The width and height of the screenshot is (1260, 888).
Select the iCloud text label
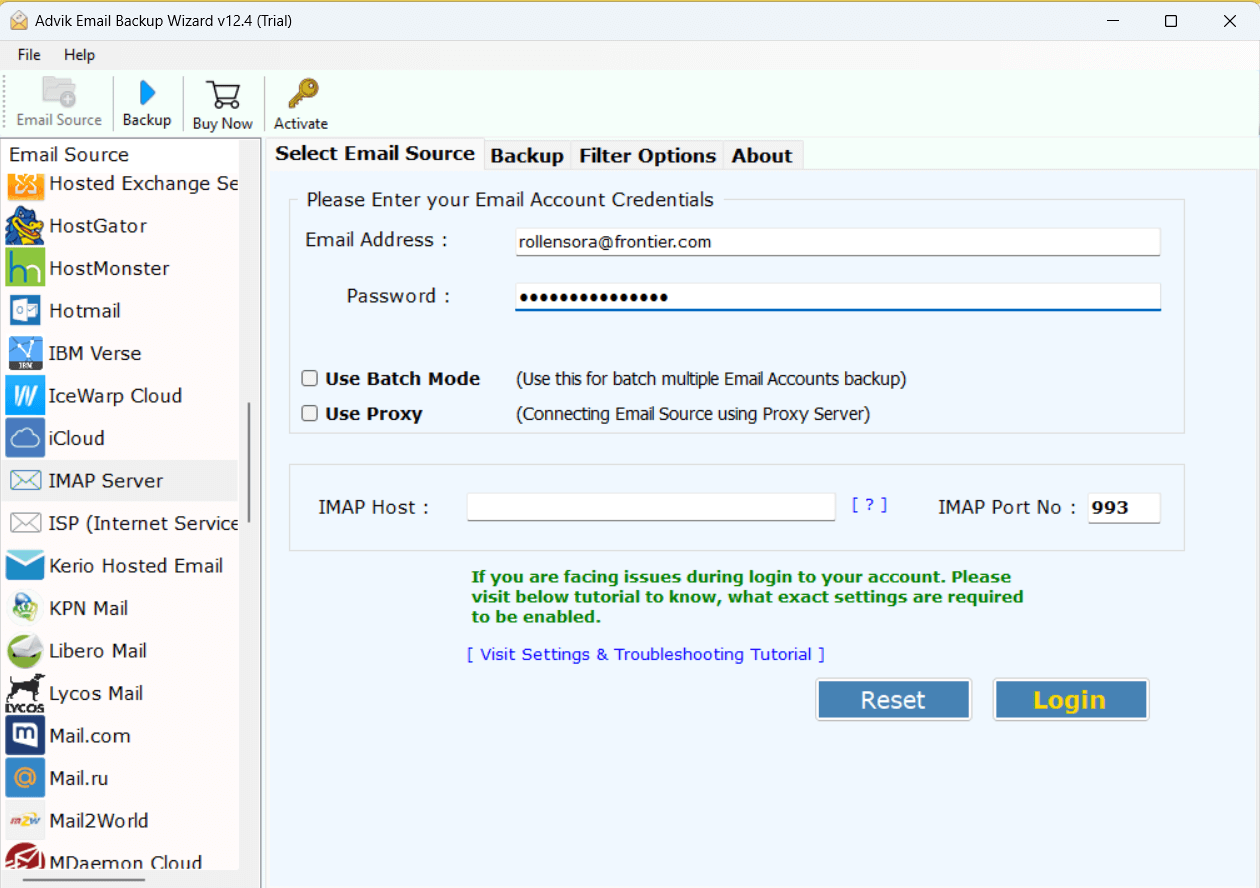pyautogui.click(x=77, y=438)
